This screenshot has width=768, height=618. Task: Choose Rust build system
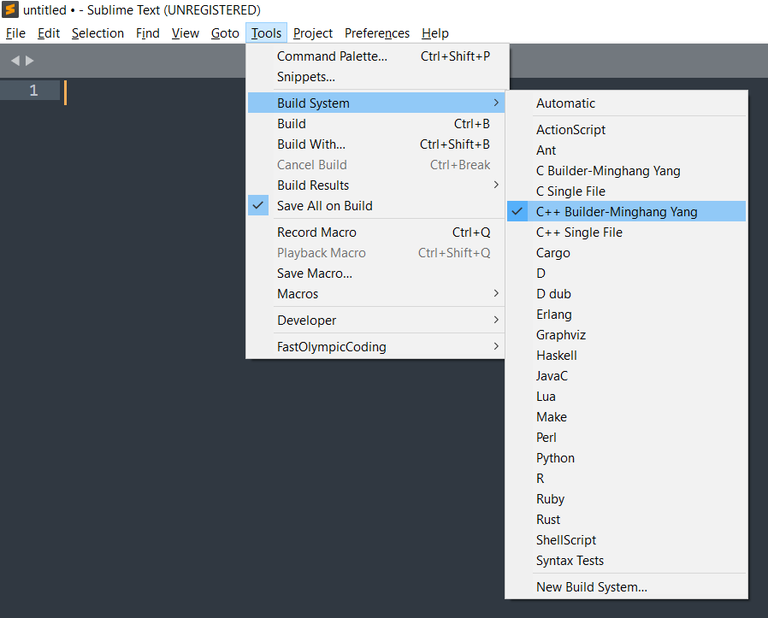[626, 519]
